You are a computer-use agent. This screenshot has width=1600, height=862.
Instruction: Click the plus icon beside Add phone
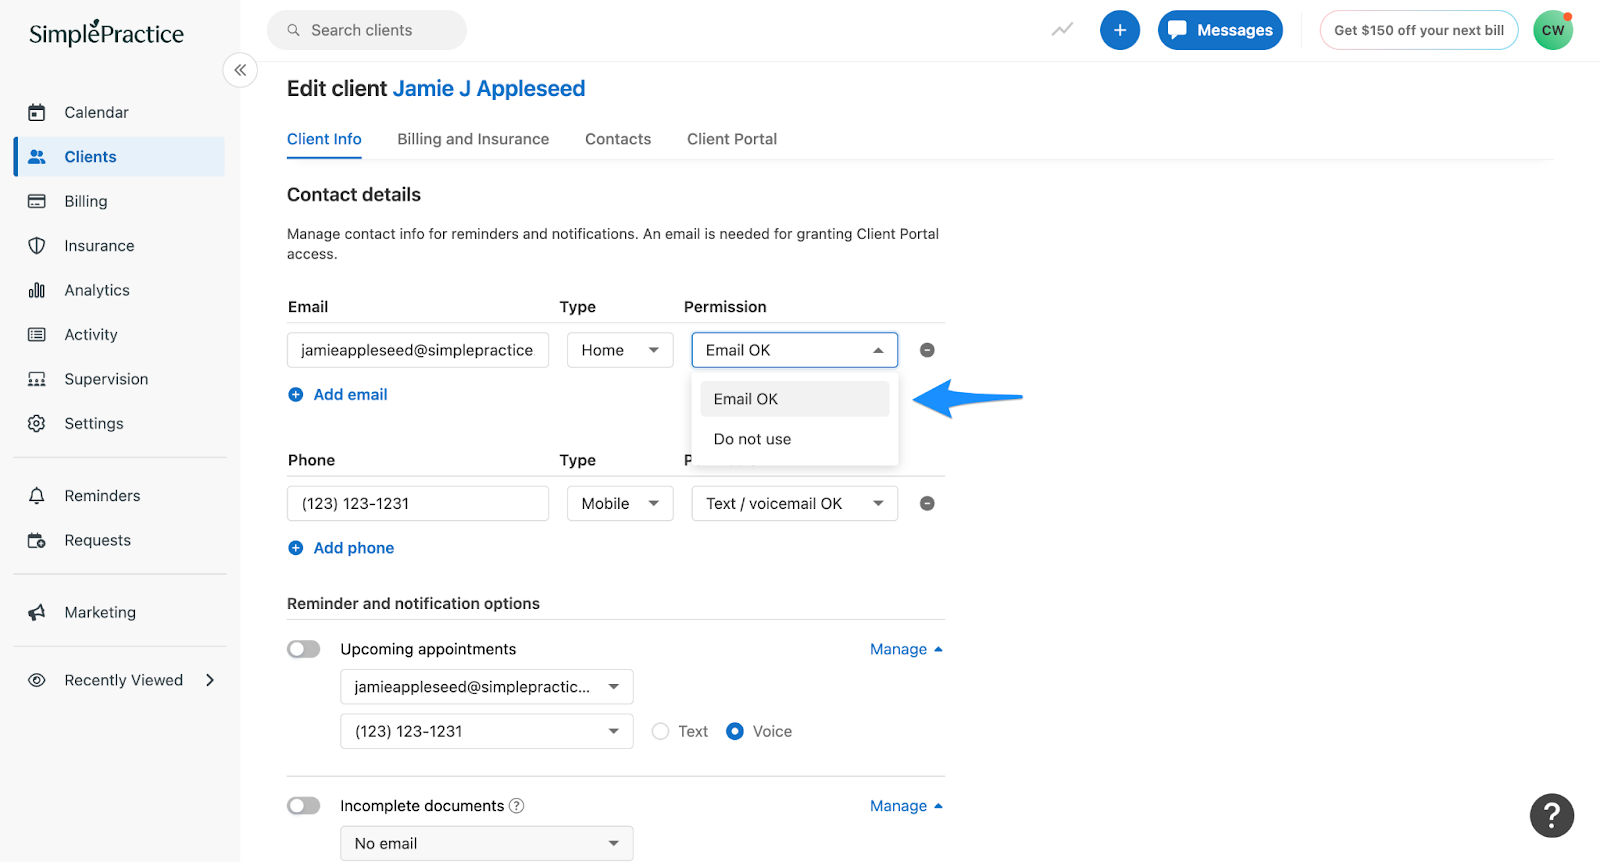click(x=296, y=548)
